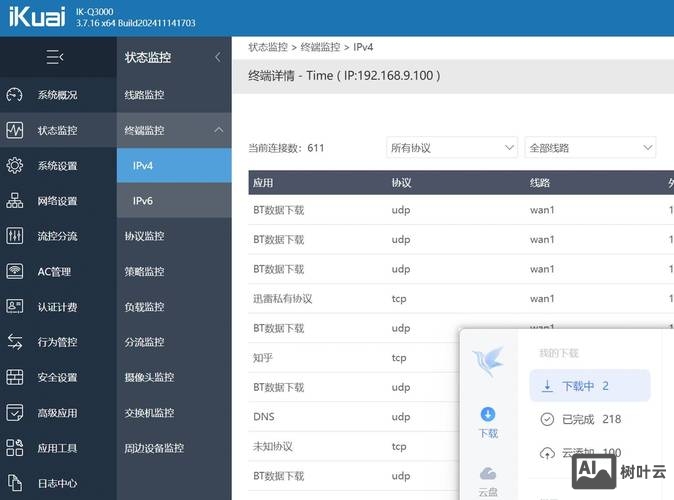Click 未知协议 row entry
The image size is (674, 500).
pos(273,446)
